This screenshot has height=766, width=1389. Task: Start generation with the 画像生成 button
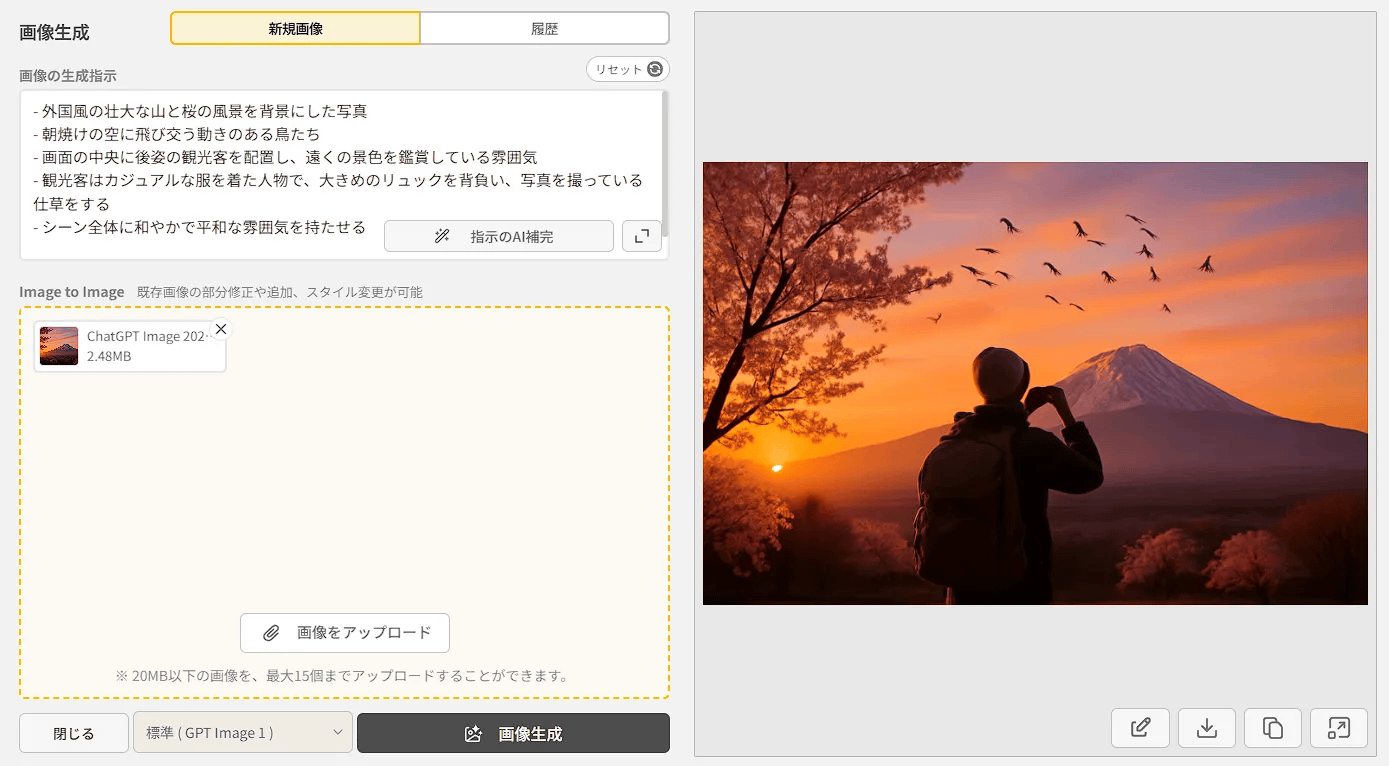click(513, 733)
